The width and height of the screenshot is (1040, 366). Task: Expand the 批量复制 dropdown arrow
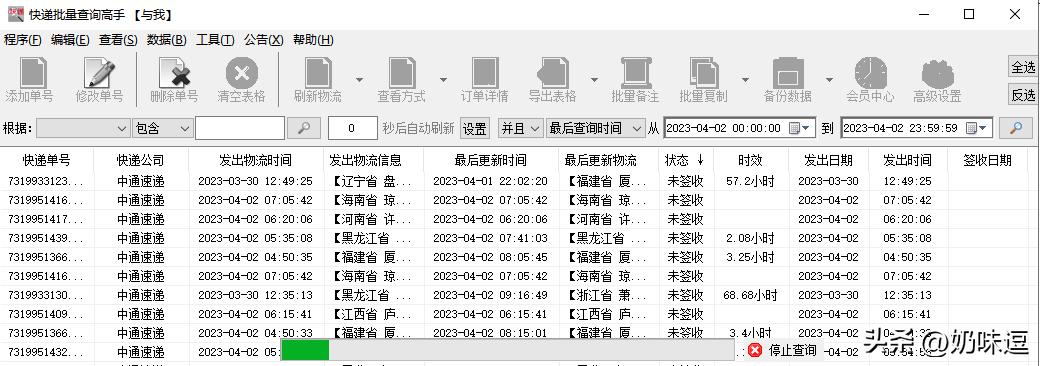(x=746, y=80)
